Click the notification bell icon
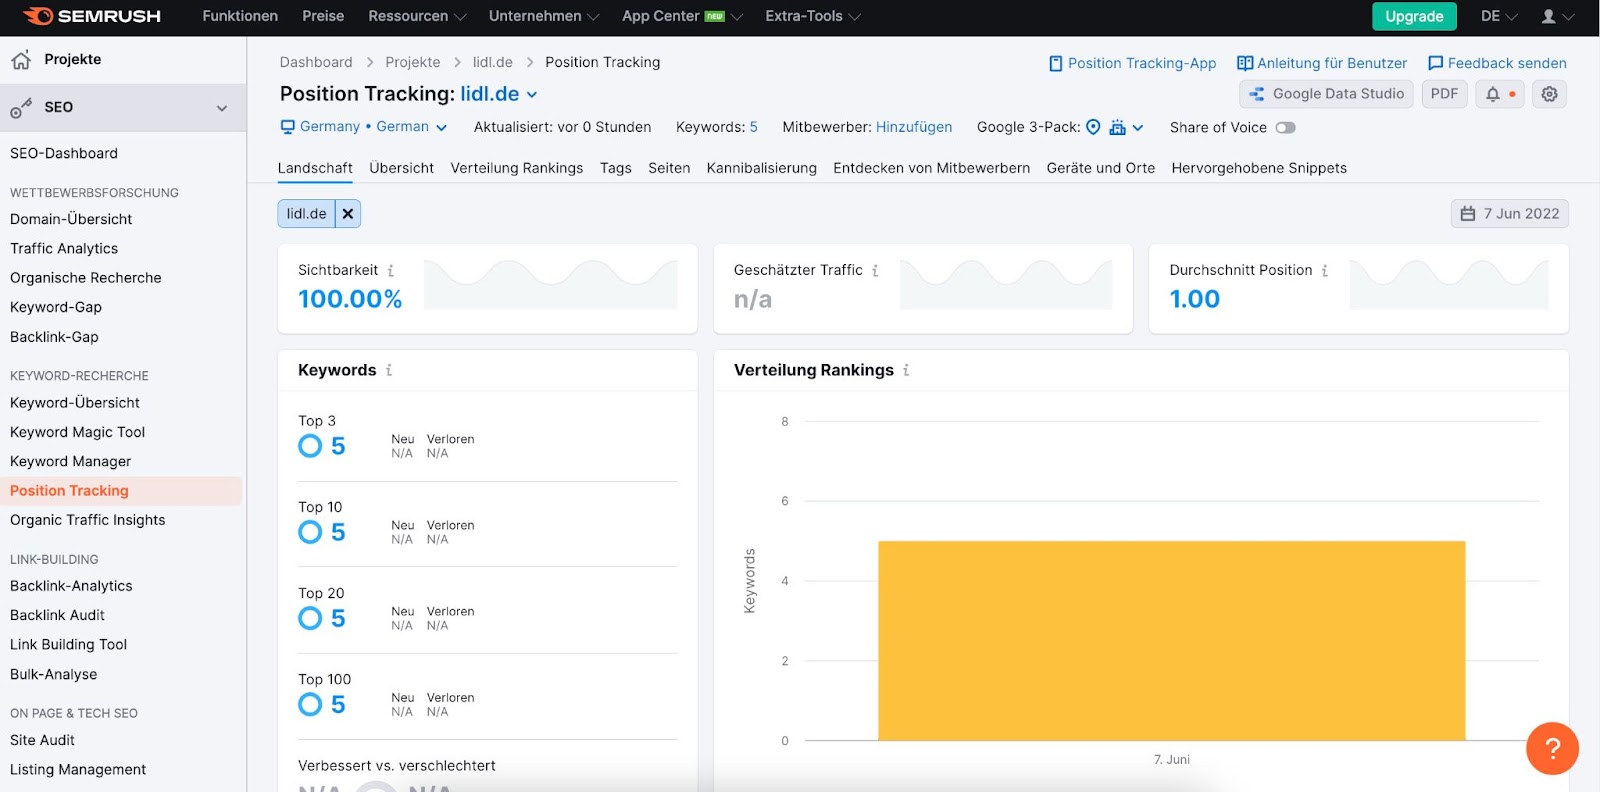Viewport: 1600px width, 792px height. click(x=1492, y=94)
